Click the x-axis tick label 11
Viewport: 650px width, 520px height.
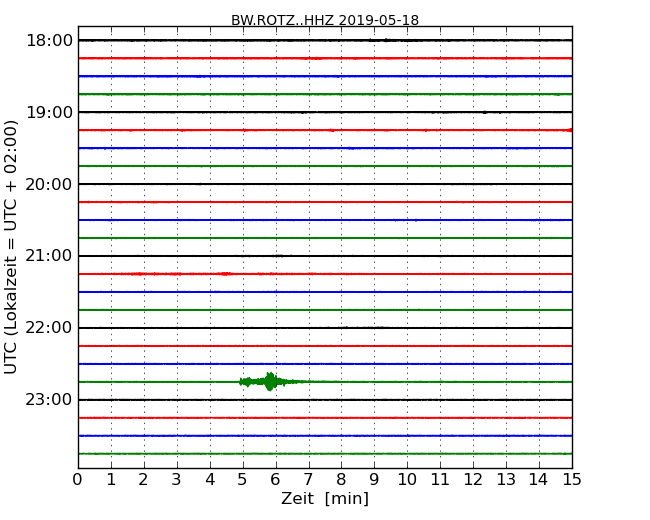point(440,480)
